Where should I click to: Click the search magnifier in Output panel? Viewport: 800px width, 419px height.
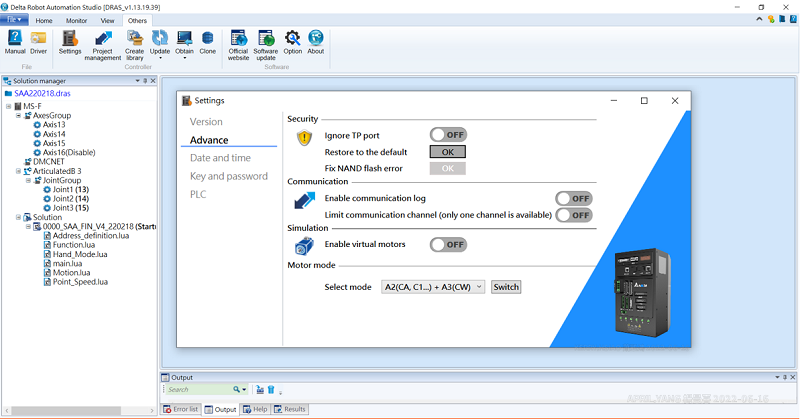point(236,389)
